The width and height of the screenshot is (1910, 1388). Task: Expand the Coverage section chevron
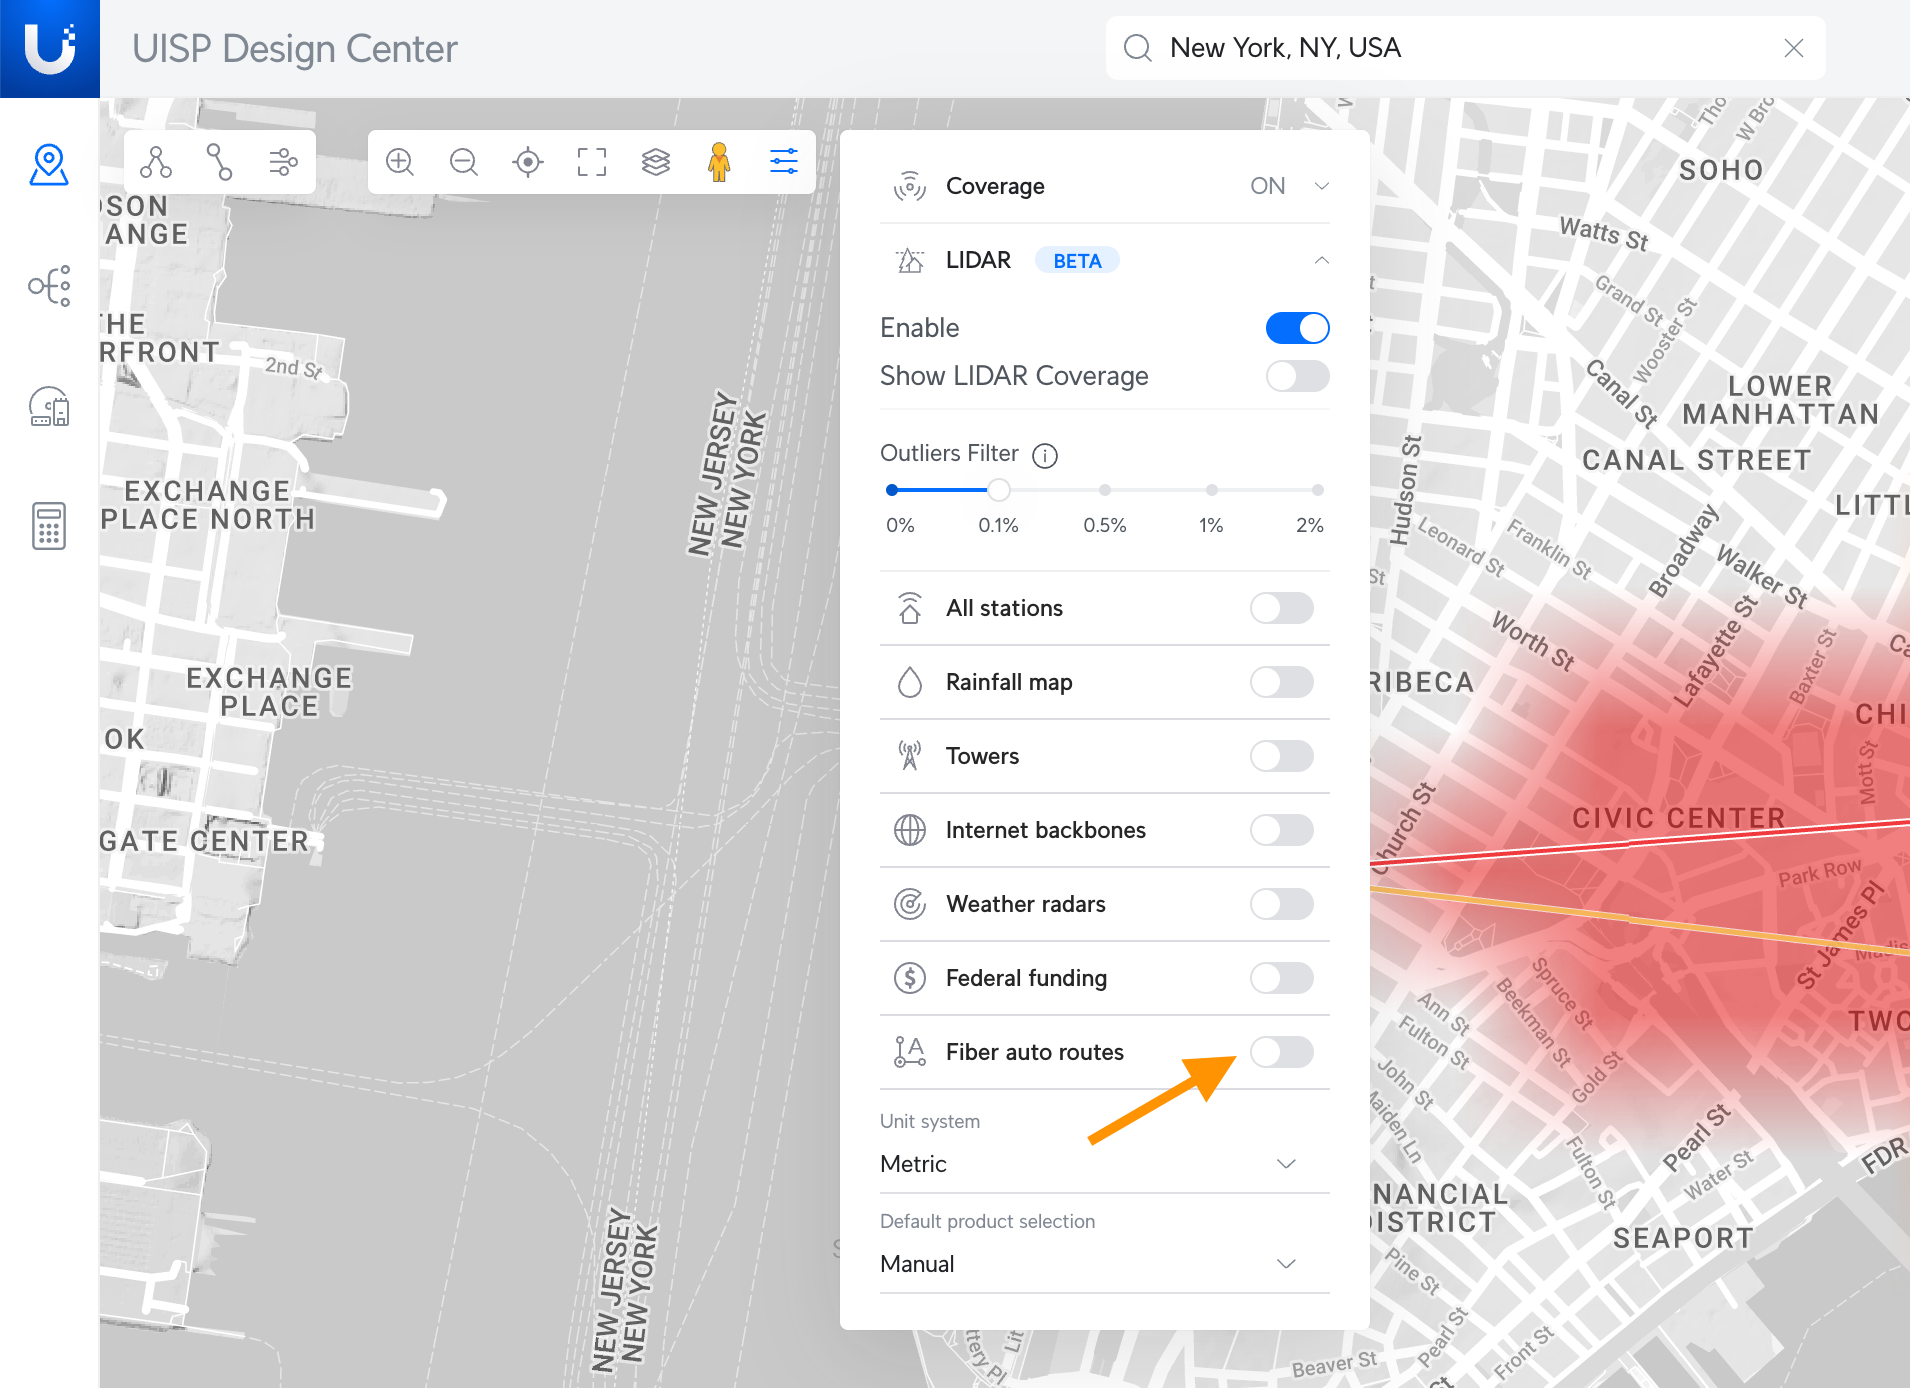pos(1321,186)
